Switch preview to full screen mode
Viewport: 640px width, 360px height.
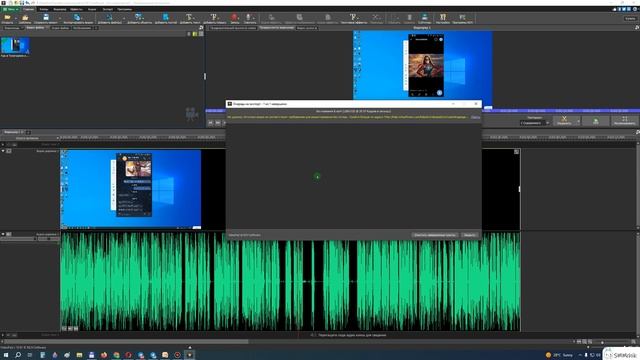point(624,121)
